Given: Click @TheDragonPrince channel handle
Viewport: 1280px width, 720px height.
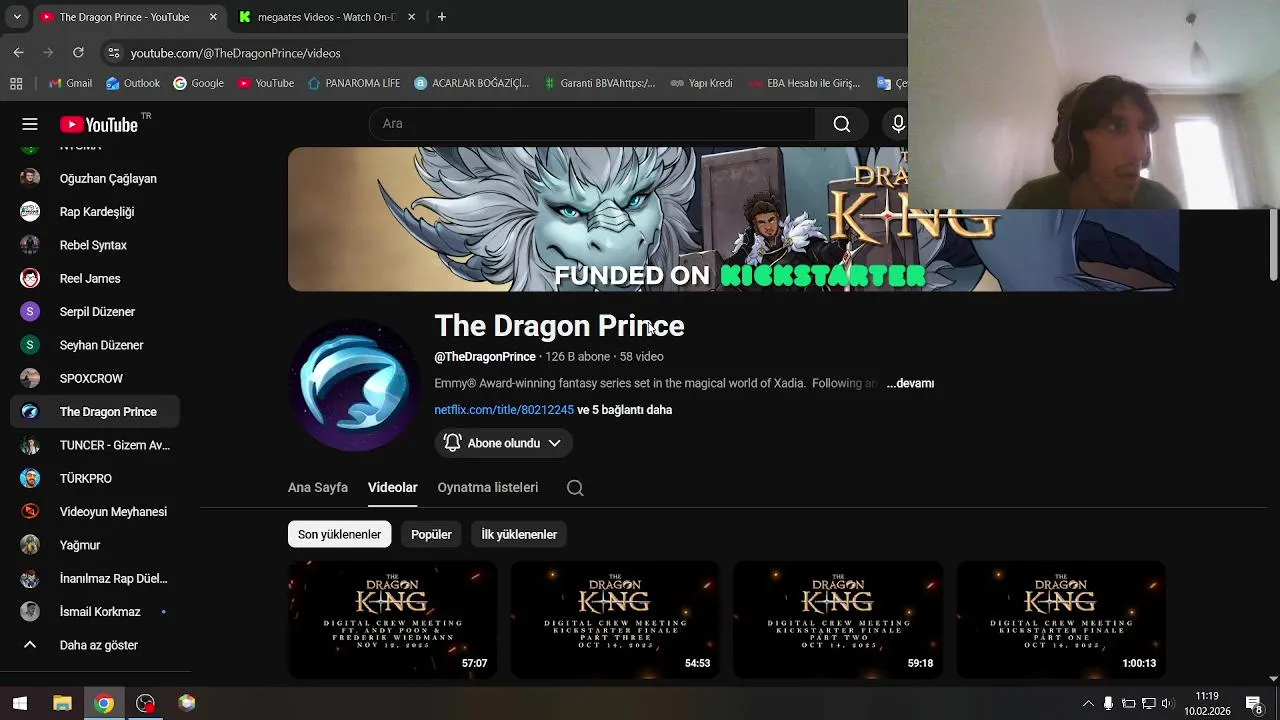Looking at the screenshot, I should point(485,357).
